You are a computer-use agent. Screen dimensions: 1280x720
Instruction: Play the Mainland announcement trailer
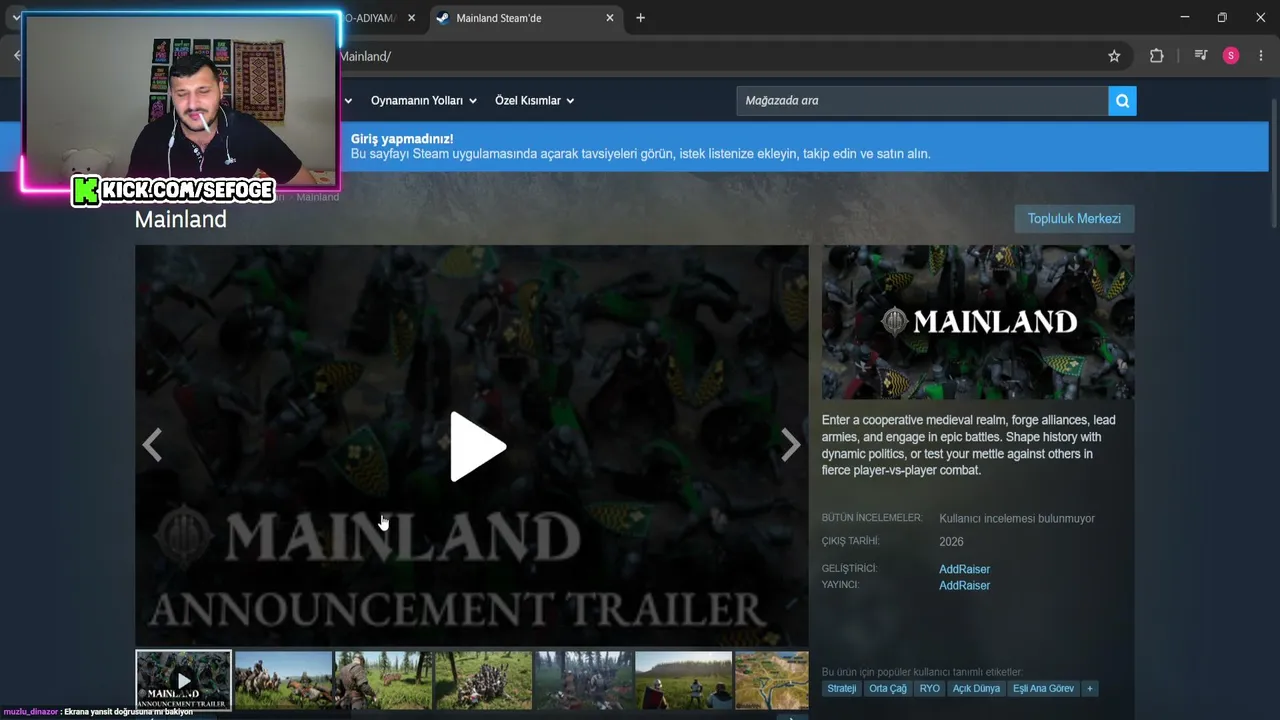477,446
